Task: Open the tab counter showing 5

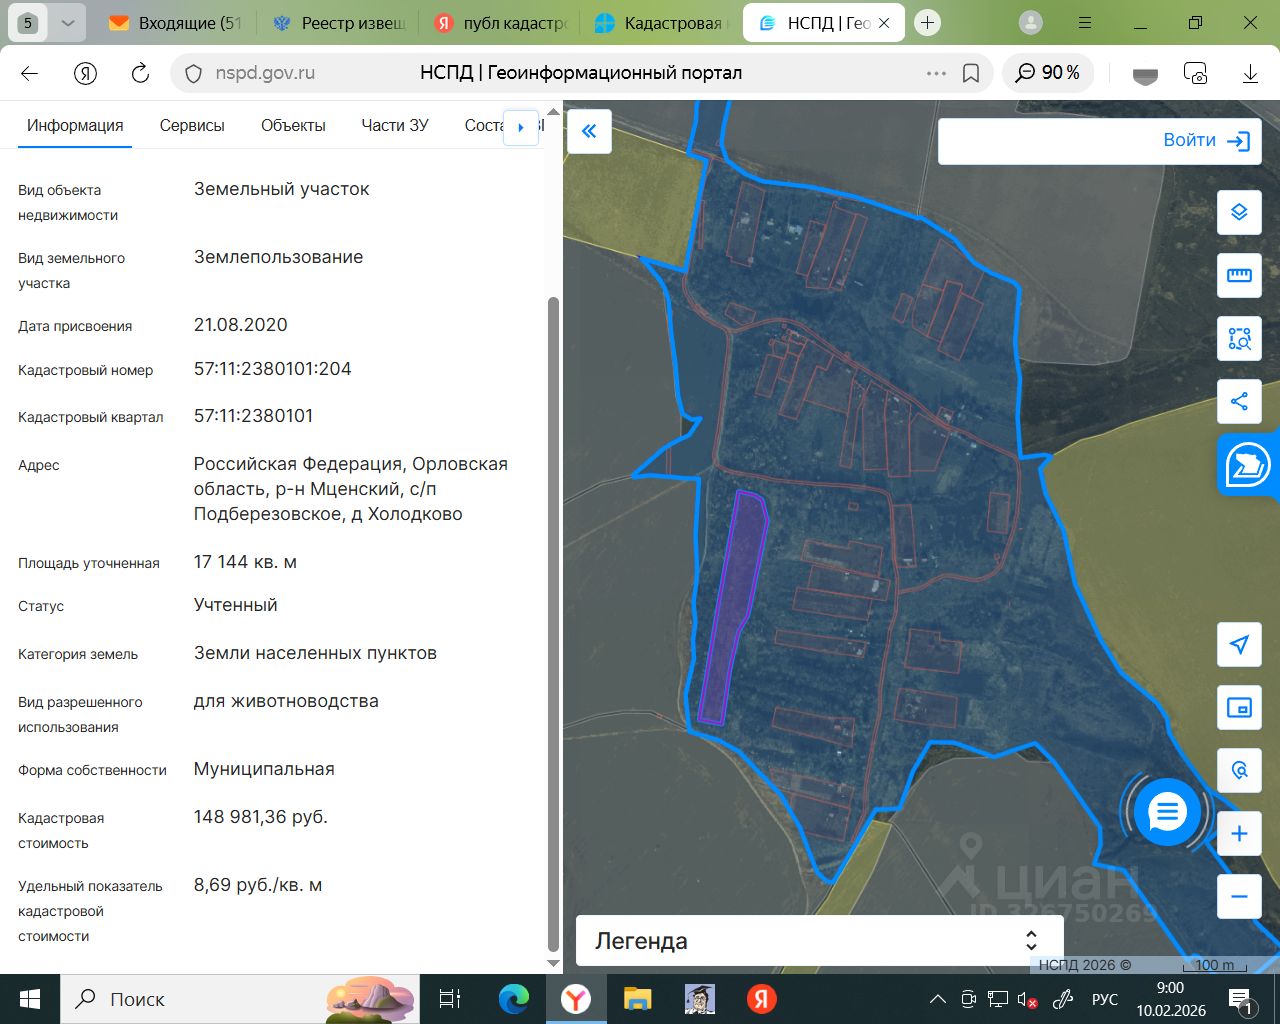Action: click(27, 23)
